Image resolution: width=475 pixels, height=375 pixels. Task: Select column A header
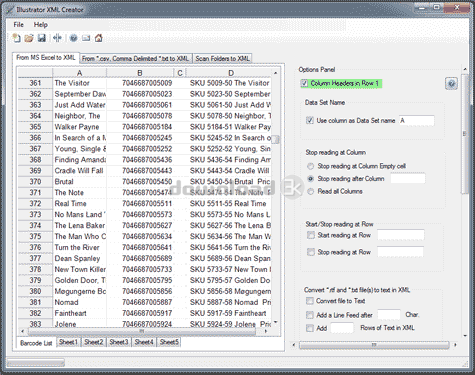(79, 73)
